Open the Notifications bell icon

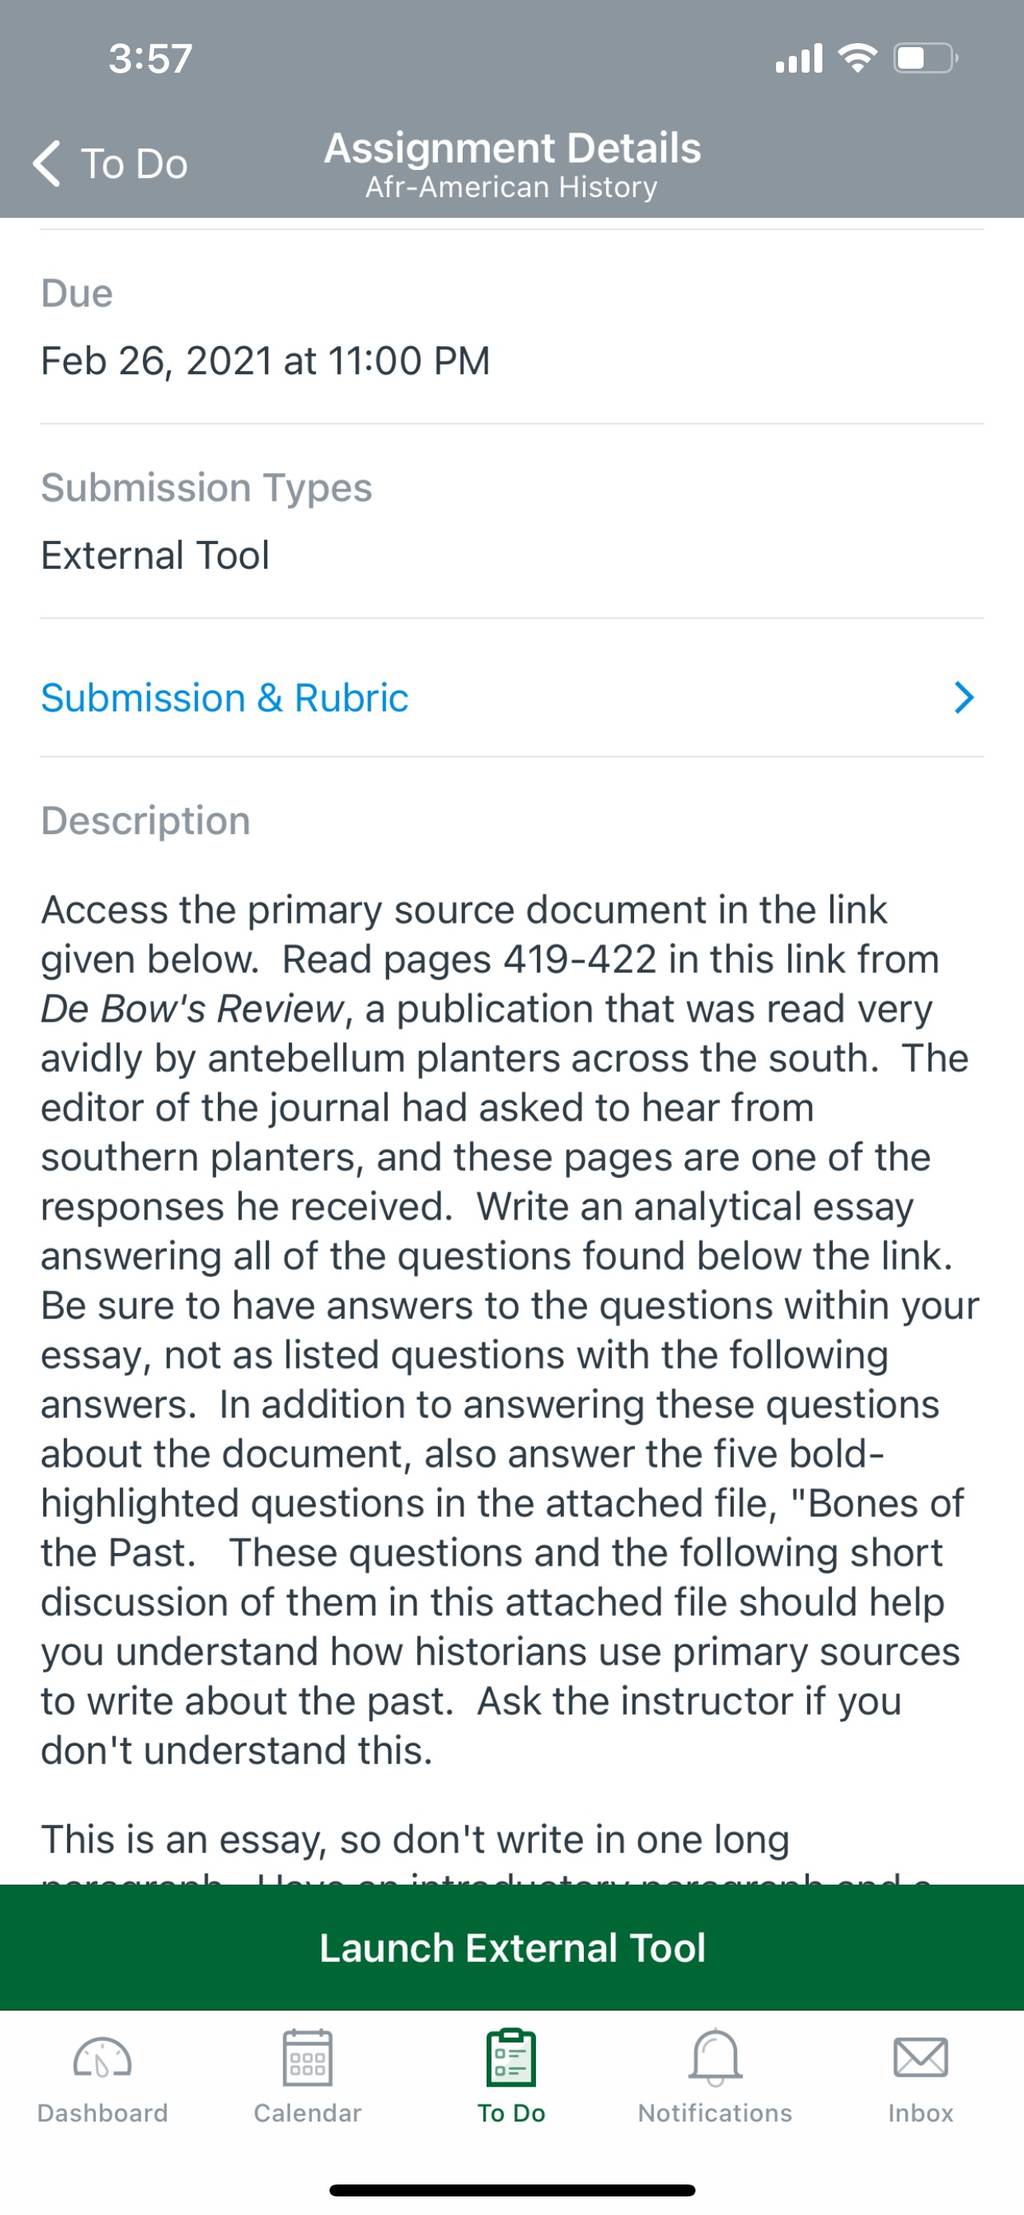[715, 2057]
